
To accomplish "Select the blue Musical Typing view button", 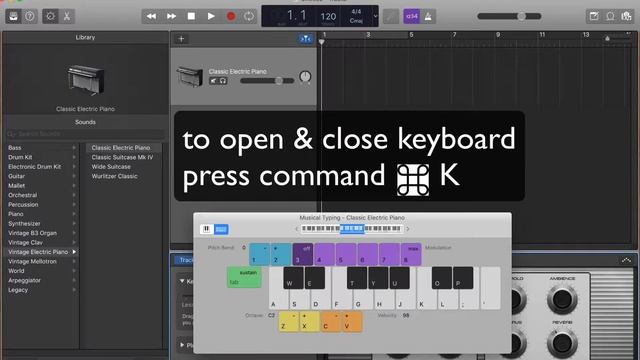I will pos(221,229).
